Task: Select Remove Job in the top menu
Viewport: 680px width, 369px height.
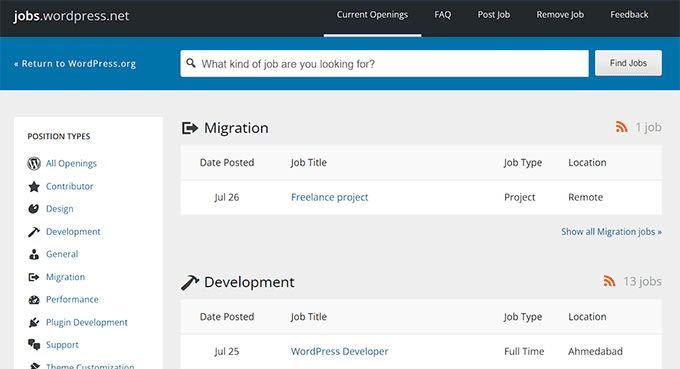Action: click(x=560, y=15)
